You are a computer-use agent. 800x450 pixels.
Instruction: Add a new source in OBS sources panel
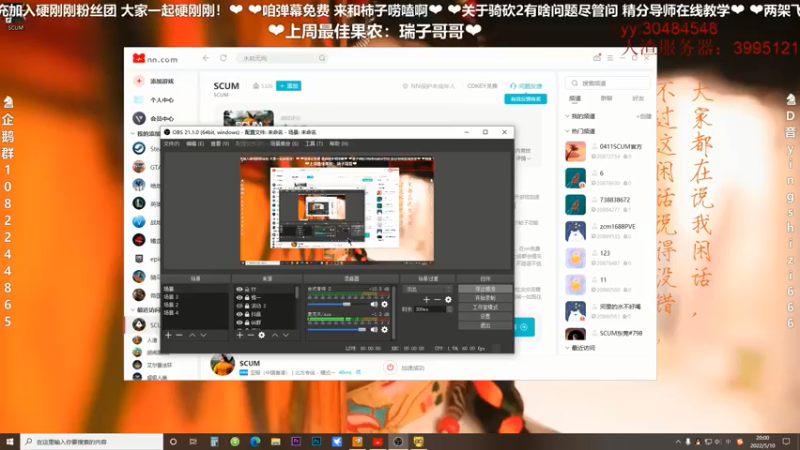[240, 335]
